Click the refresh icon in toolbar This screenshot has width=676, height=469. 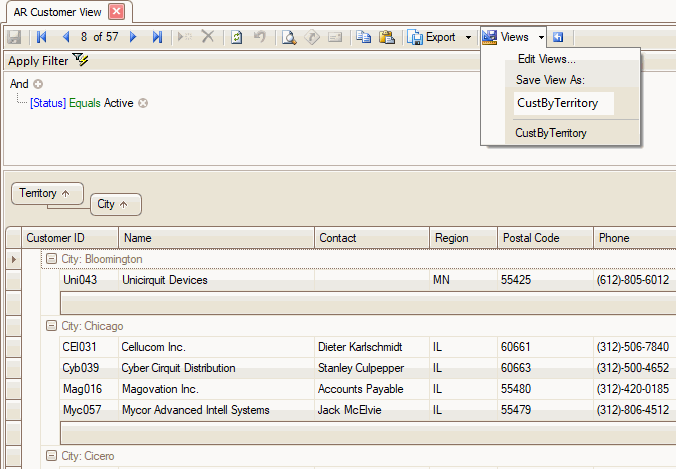tap(237, 37)
